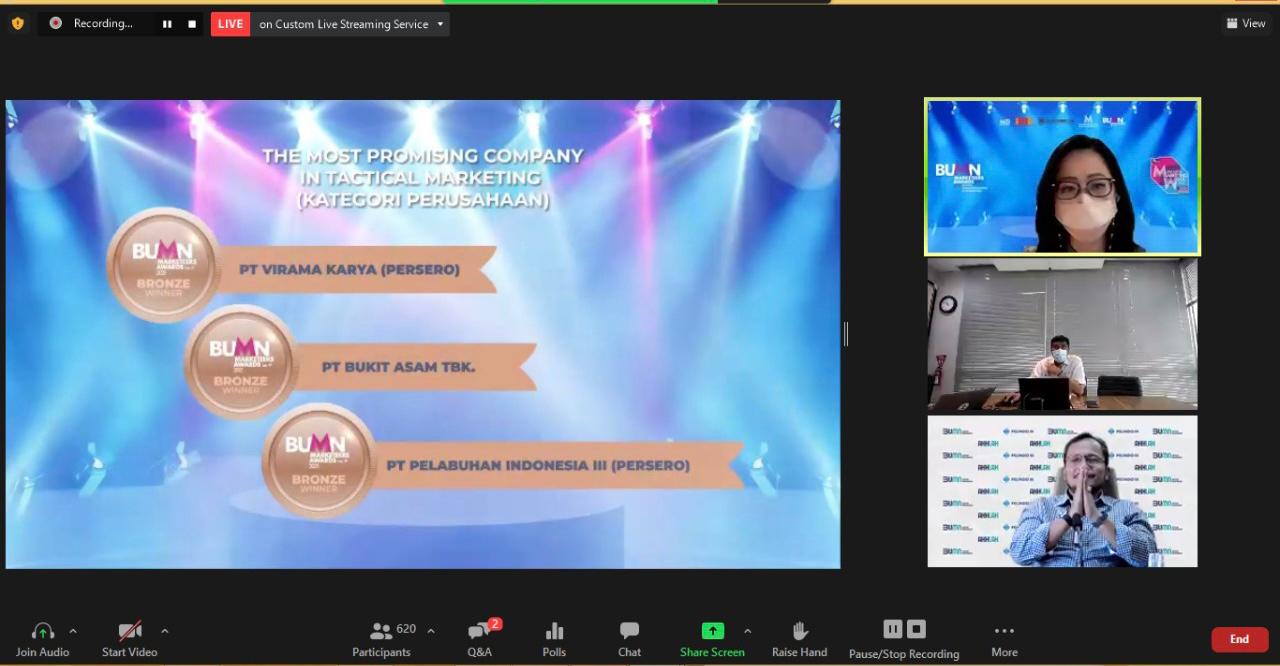Select the office room participant video tile
This screenshot has width=1280, height=666.
click(x=1062, y=334)
